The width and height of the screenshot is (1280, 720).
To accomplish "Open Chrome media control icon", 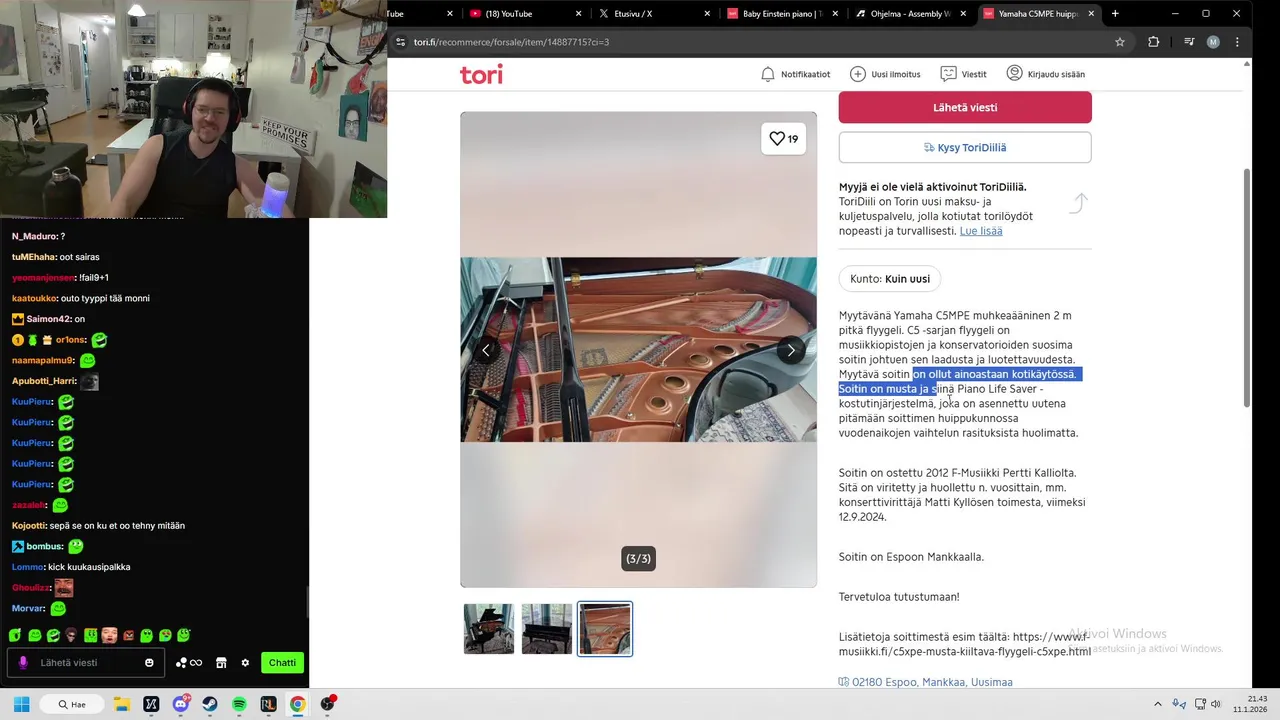I will pos(1189,42).
